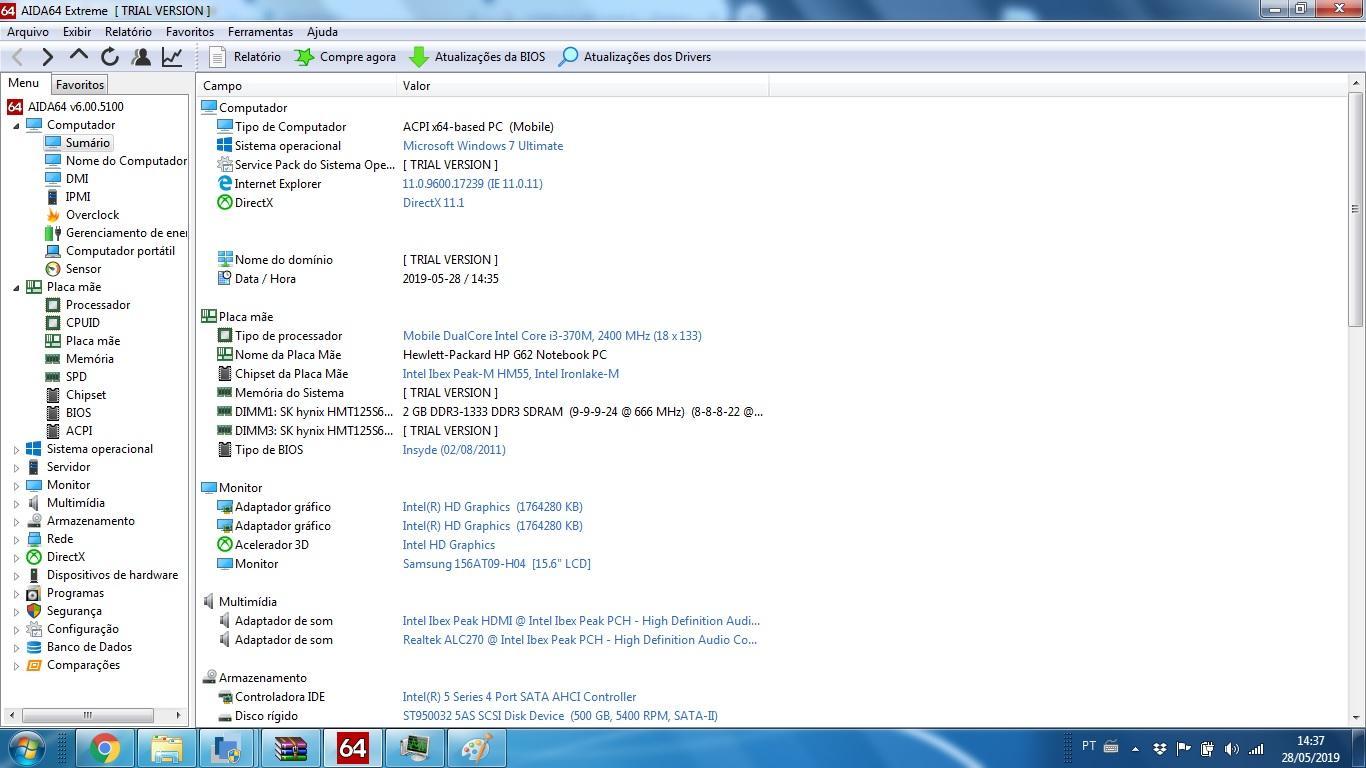Viewport: 1366px width, 768px height.
Task: Select the Sensor tree item
Action: [83, 269]
